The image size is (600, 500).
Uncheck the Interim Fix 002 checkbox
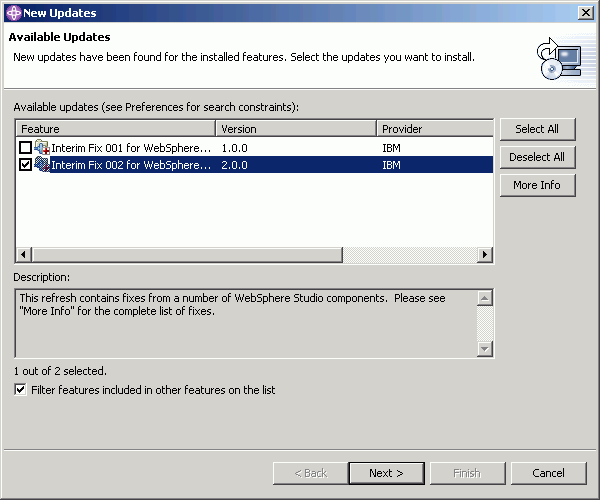coord(26,165)
